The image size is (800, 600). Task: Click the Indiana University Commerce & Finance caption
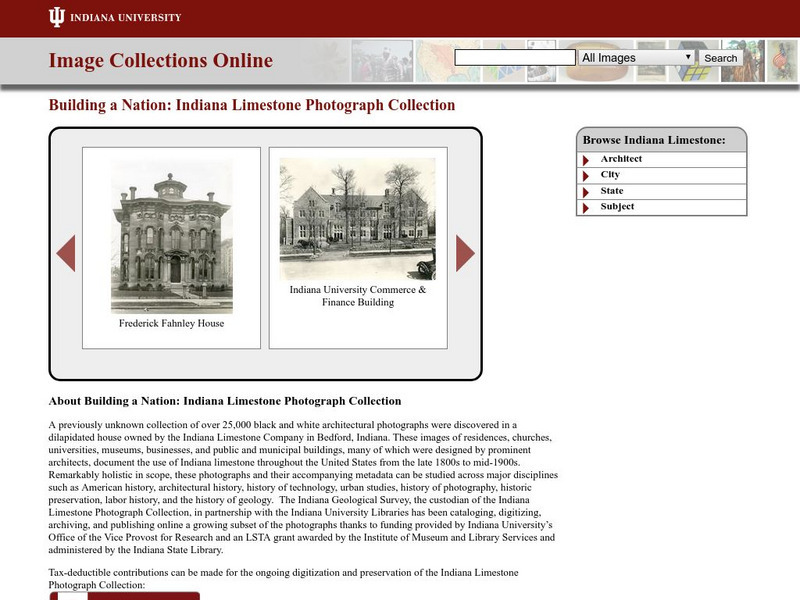click(x=357, y=296)
